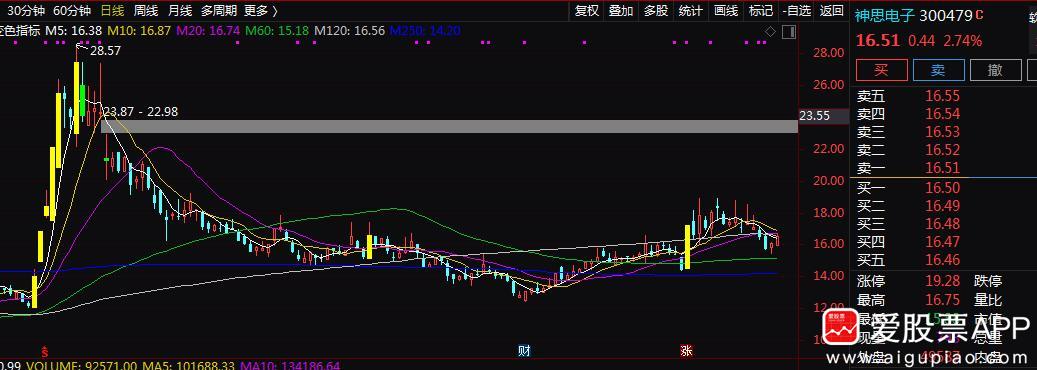1037x370 pixels.
Task: Click the red 买 buy button
Action: 881,69
